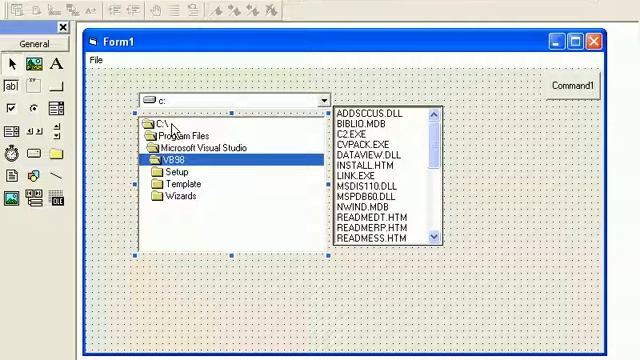Select C2.EXE in file list
640x360 pixels.
[351, 134]
